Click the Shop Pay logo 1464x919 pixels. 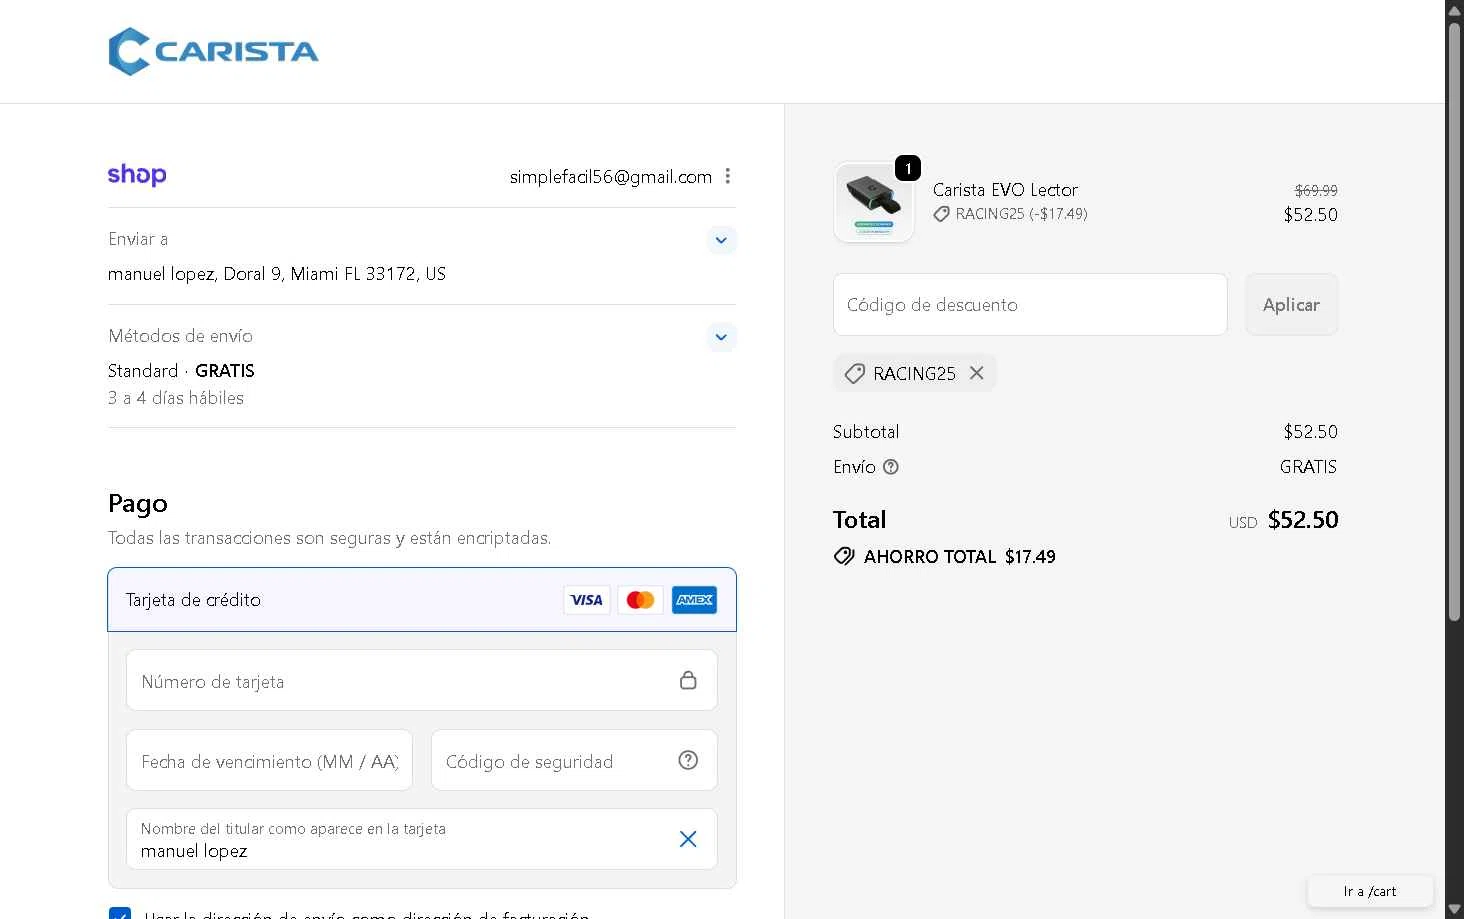(137, 175)
